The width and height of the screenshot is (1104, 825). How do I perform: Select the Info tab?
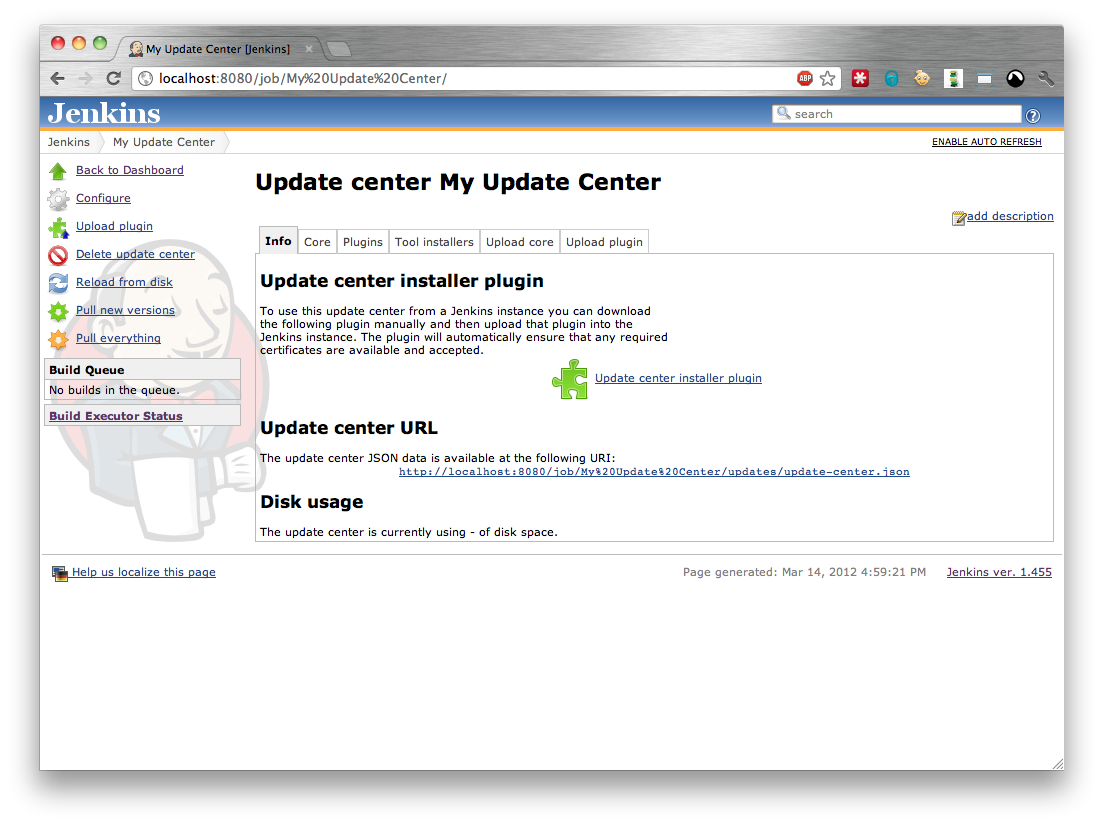click(x=278, y=241)
